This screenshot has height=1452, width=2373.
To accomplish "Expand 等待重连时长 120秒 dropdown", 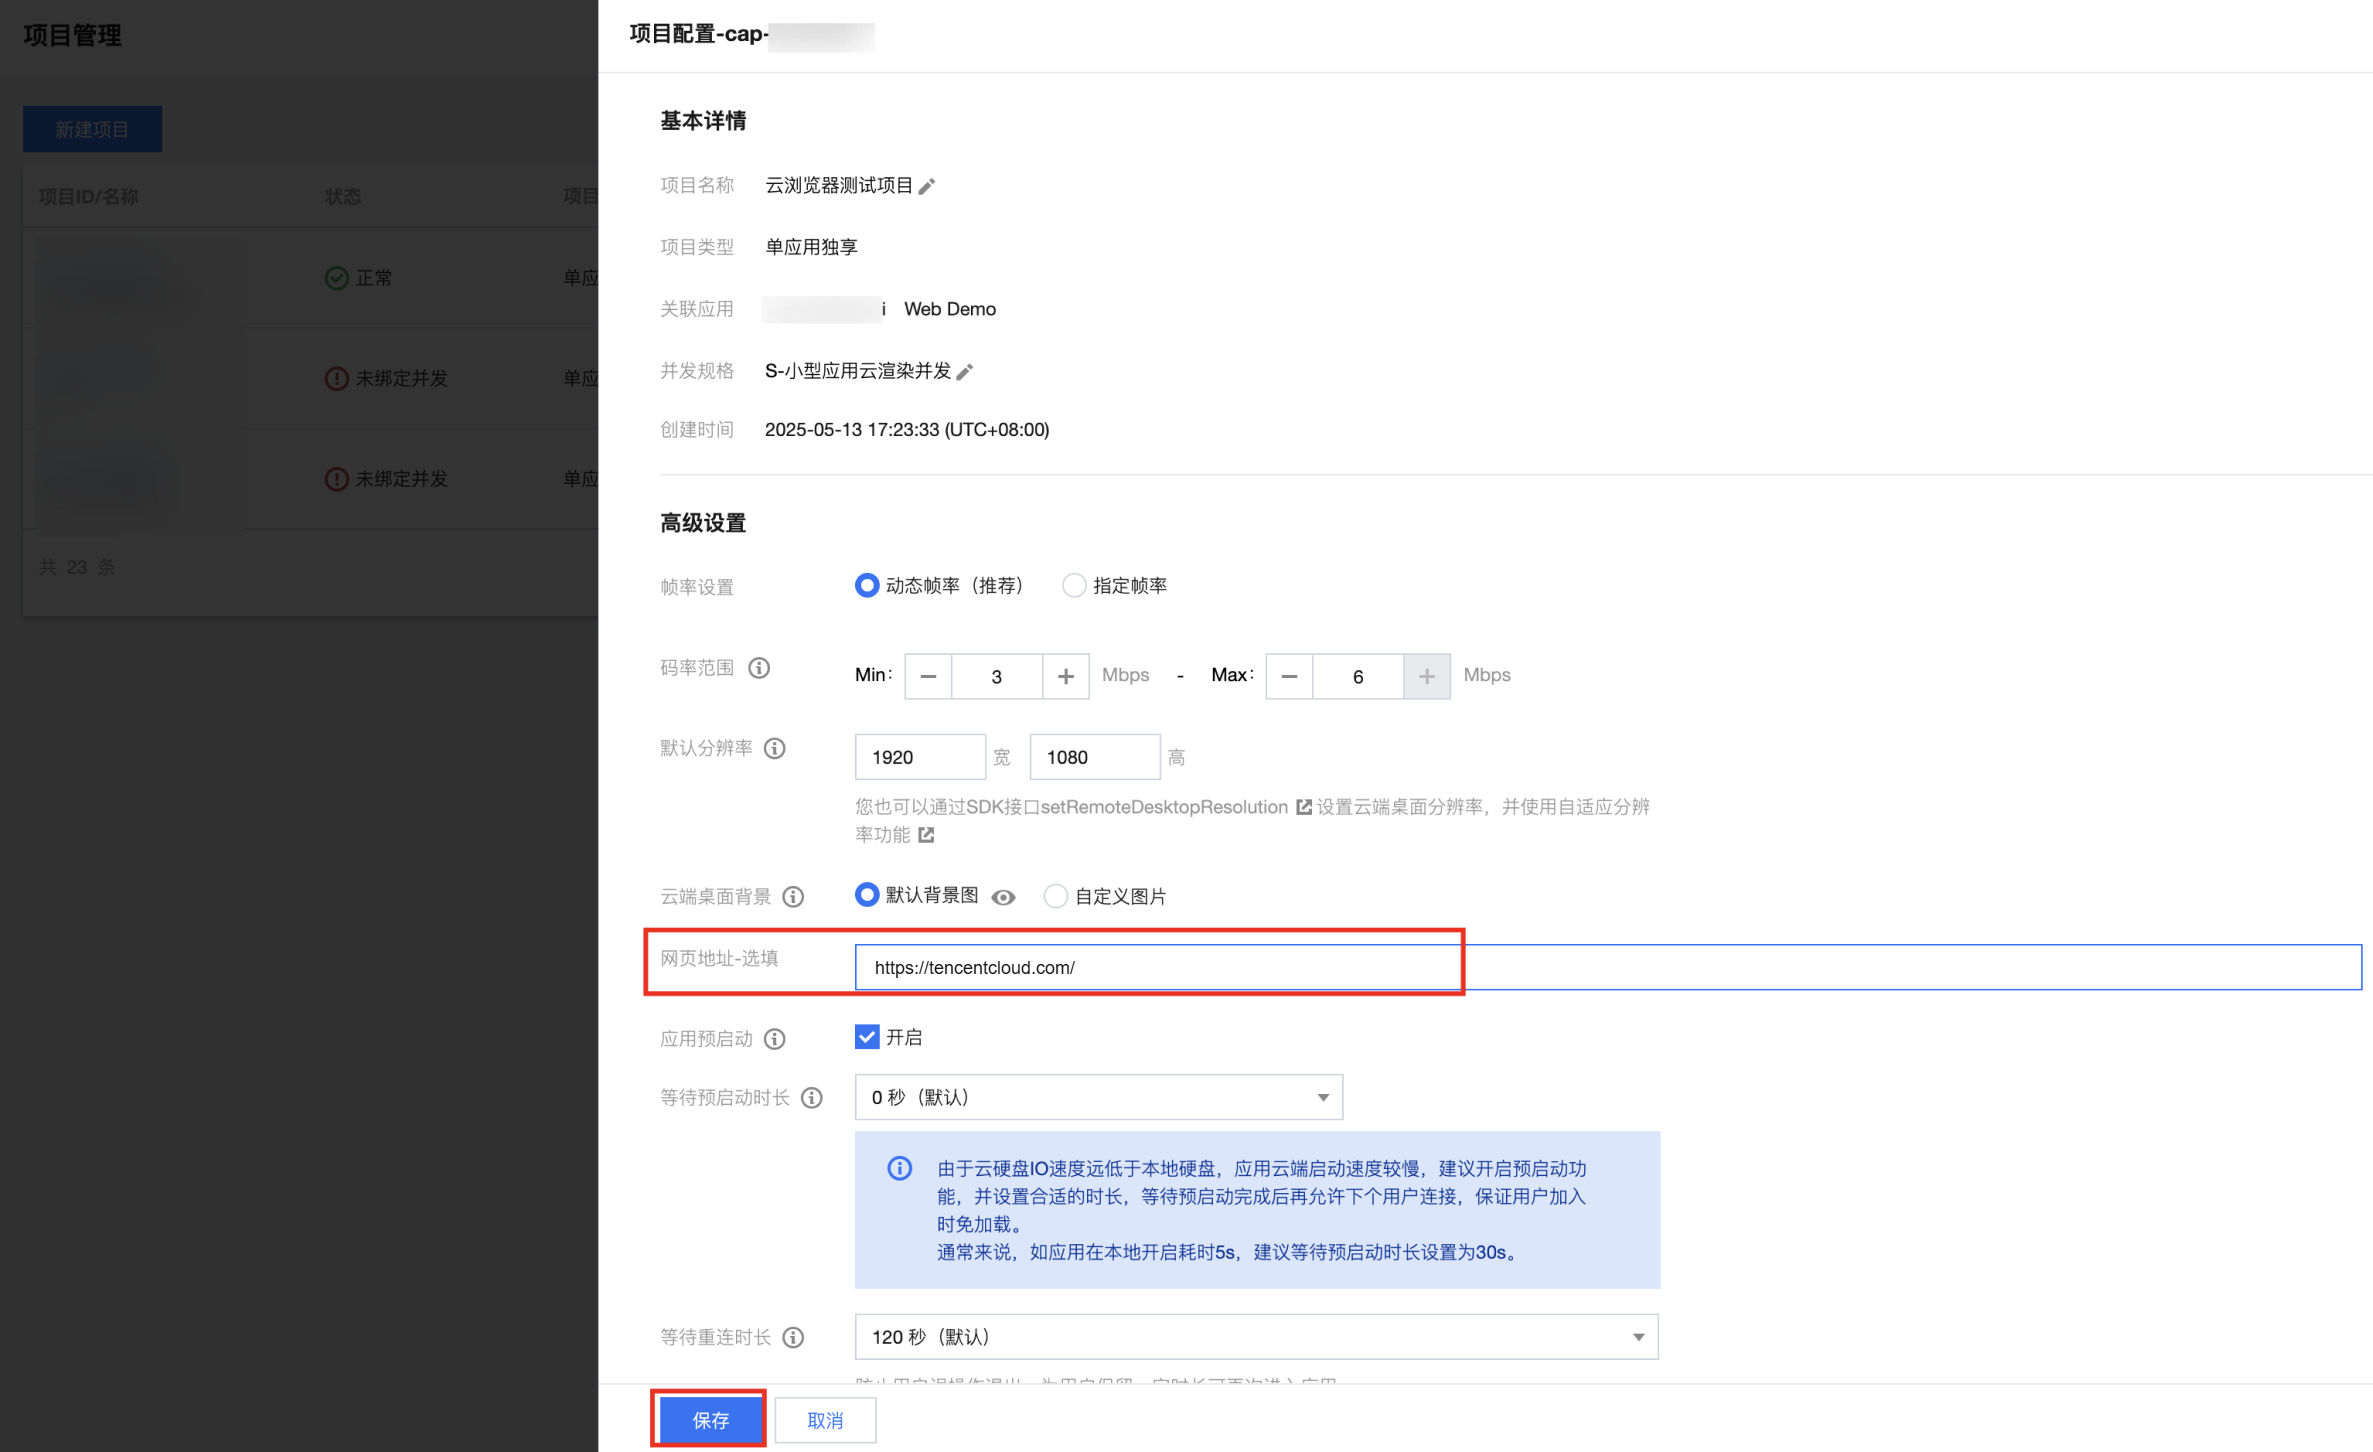I will [1256, 1337].
